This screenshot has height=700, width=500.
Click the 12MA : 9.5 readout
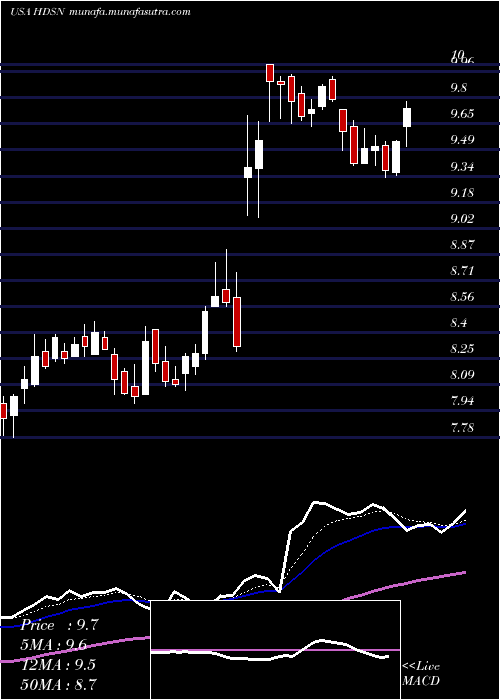tap(58, 665)
